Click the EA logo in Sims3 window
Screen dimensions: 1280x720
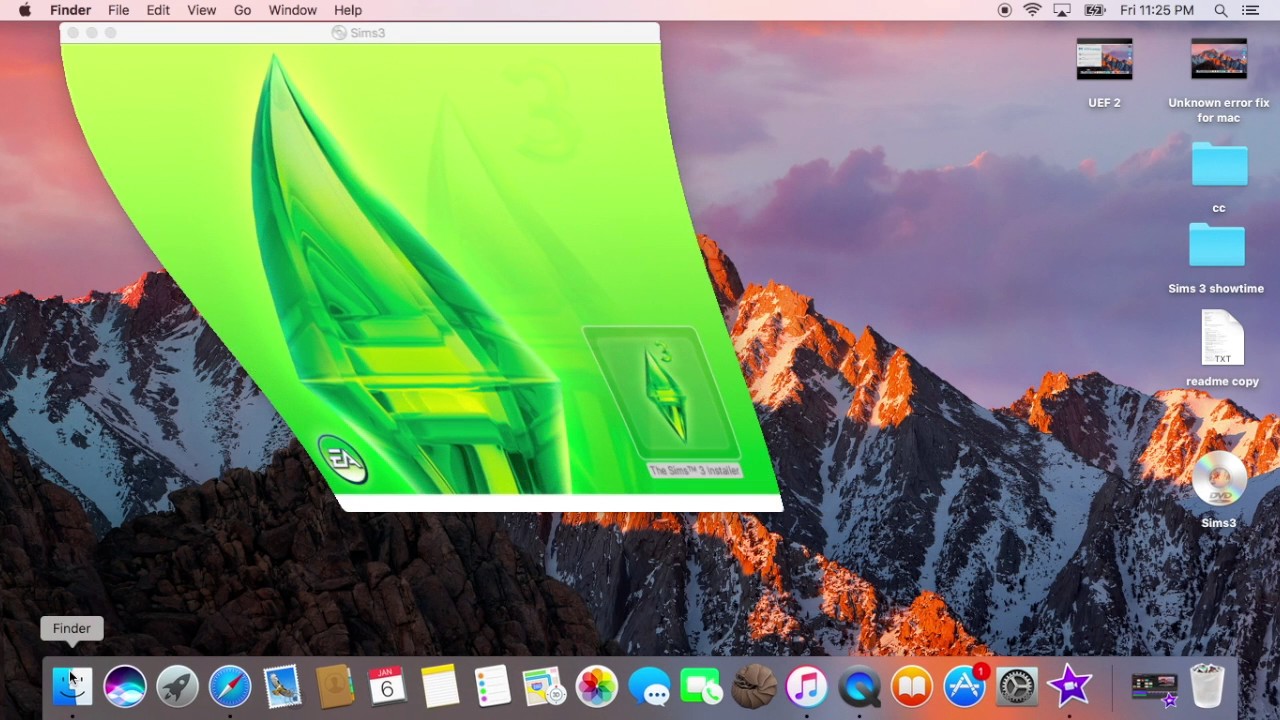tap(343, 459)
